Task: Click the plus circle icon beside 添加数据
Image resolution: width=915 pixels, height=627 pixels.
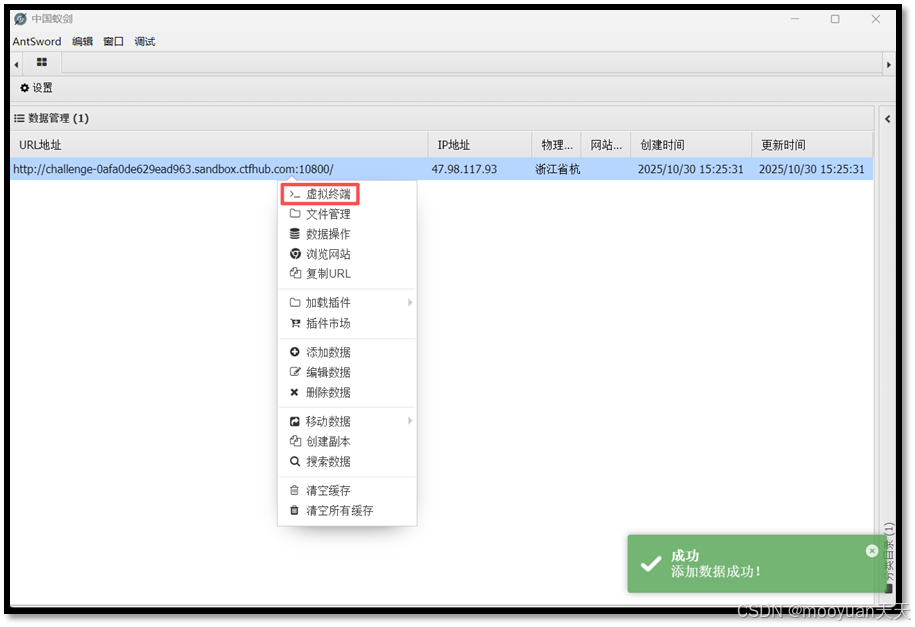Action: [x=295, y=352]
